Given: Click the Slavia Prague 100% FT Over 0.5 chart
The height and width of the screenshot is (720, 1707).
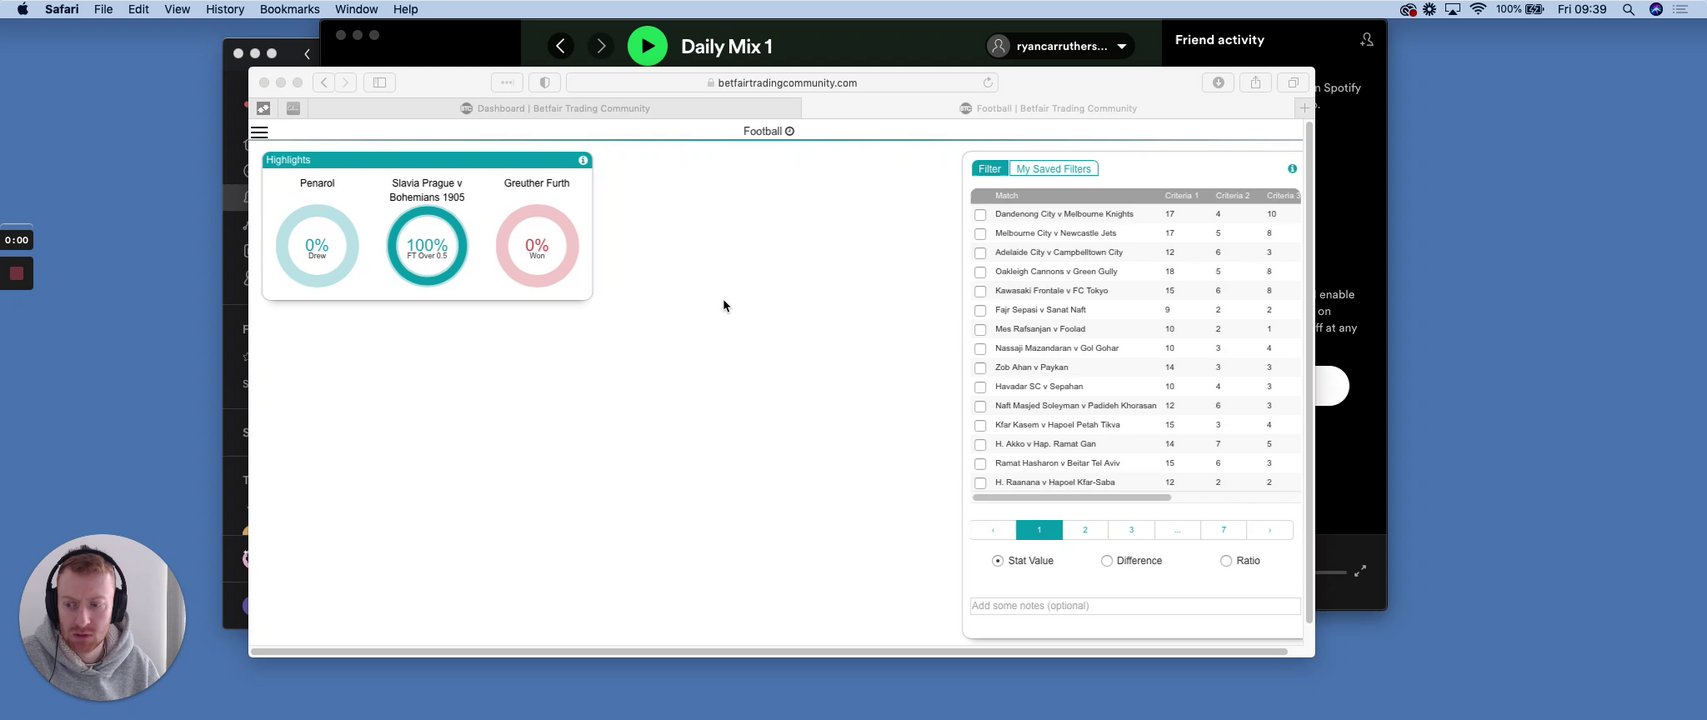Looking at the screenshot, I should tap(427, 246).
